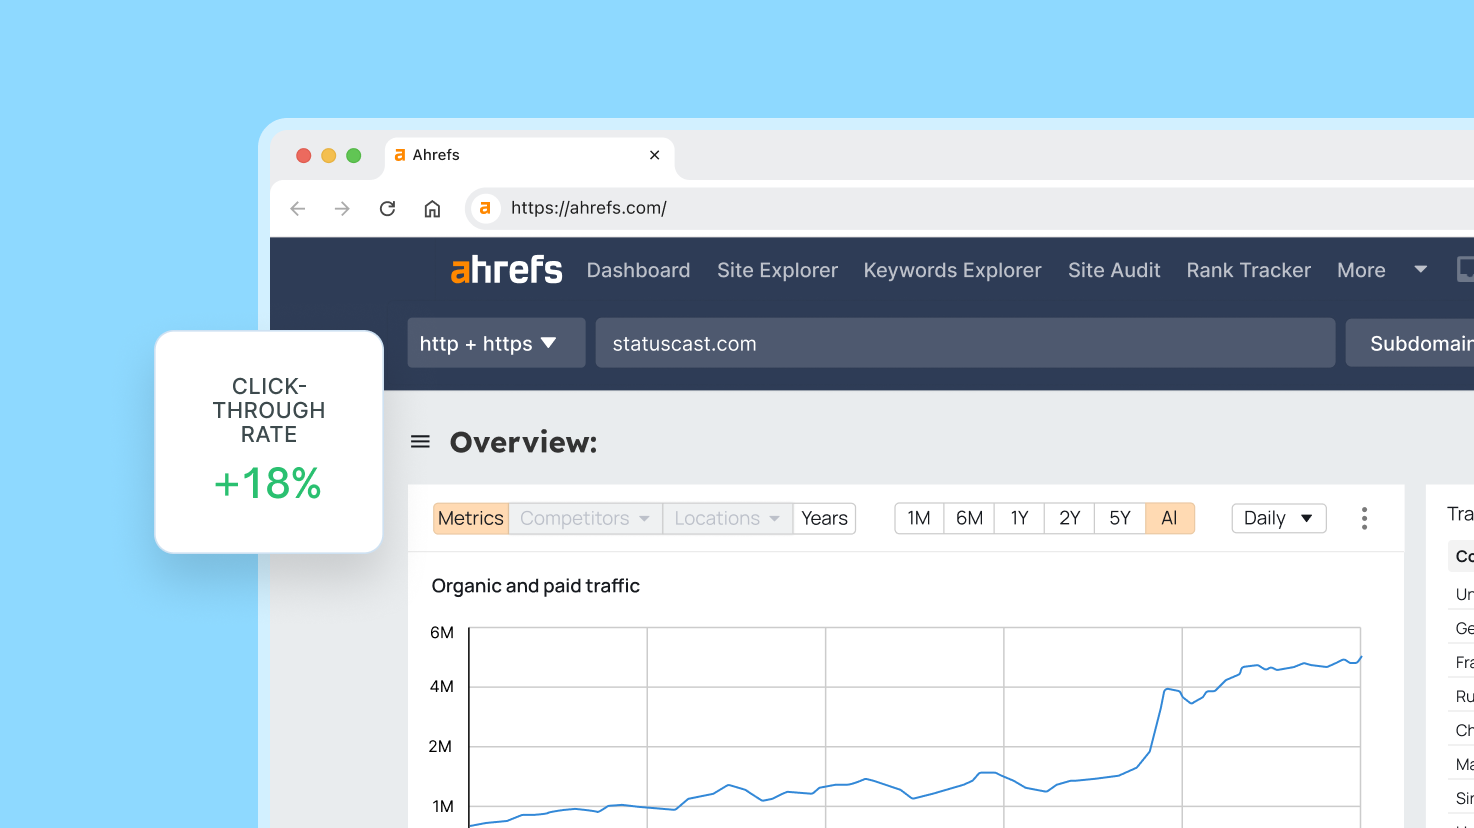
Task: Click the ahrefs logo
Action: point(506,270)
